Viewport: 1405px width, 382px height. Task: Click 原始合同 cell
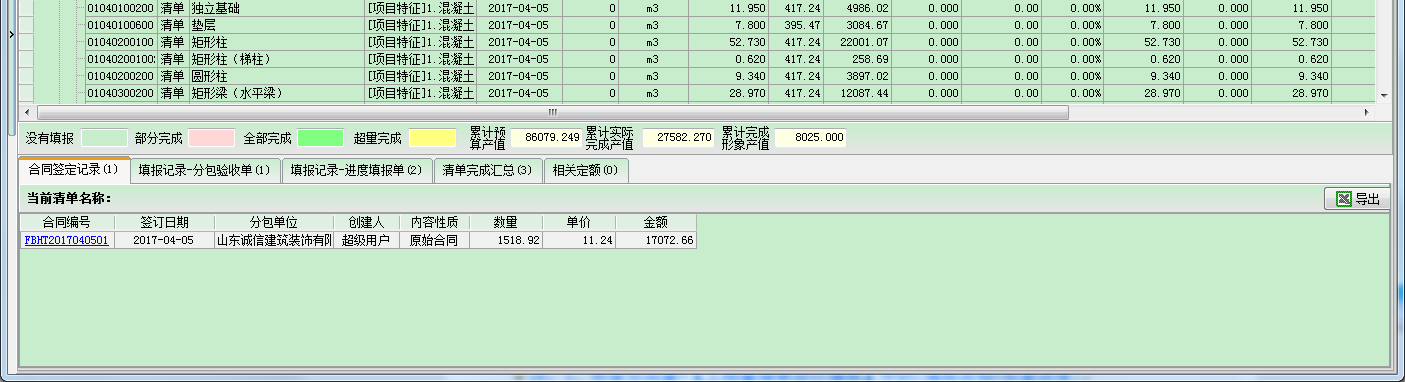click(x=434, y=241)
